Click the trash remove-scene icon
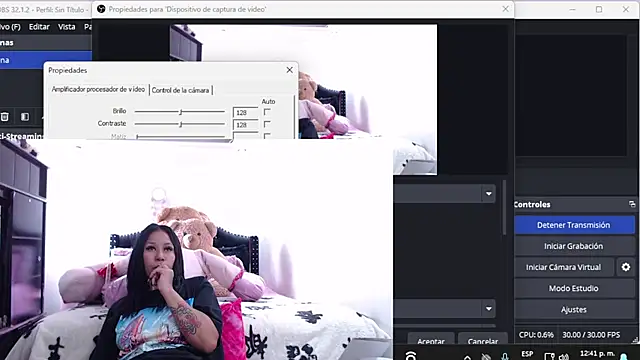The image size is (640, 360). (4, 117)
